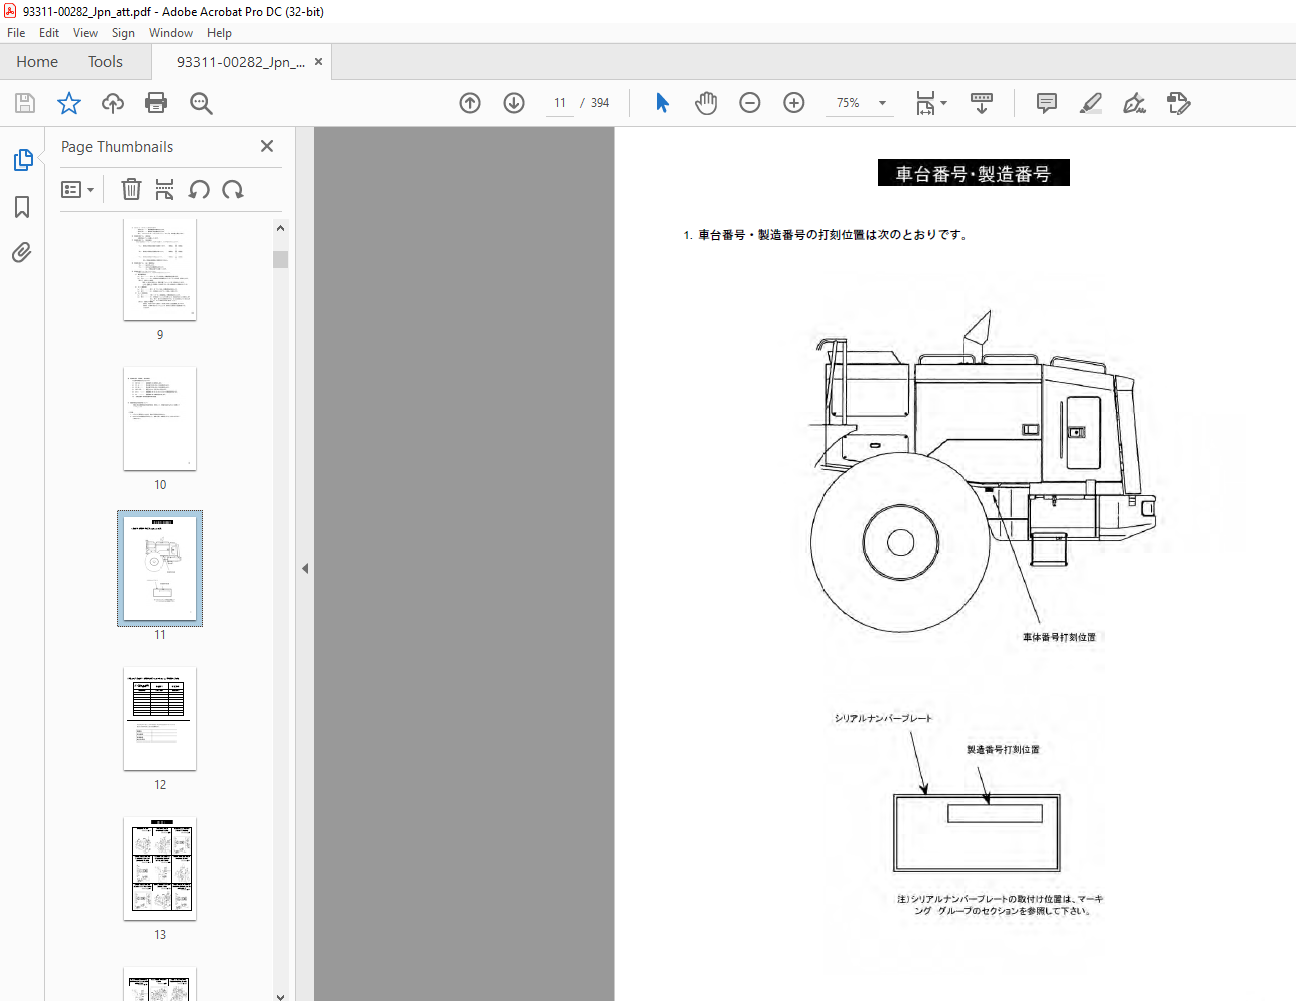Click the thumbnails scrollbar handle

click(280, 259)
